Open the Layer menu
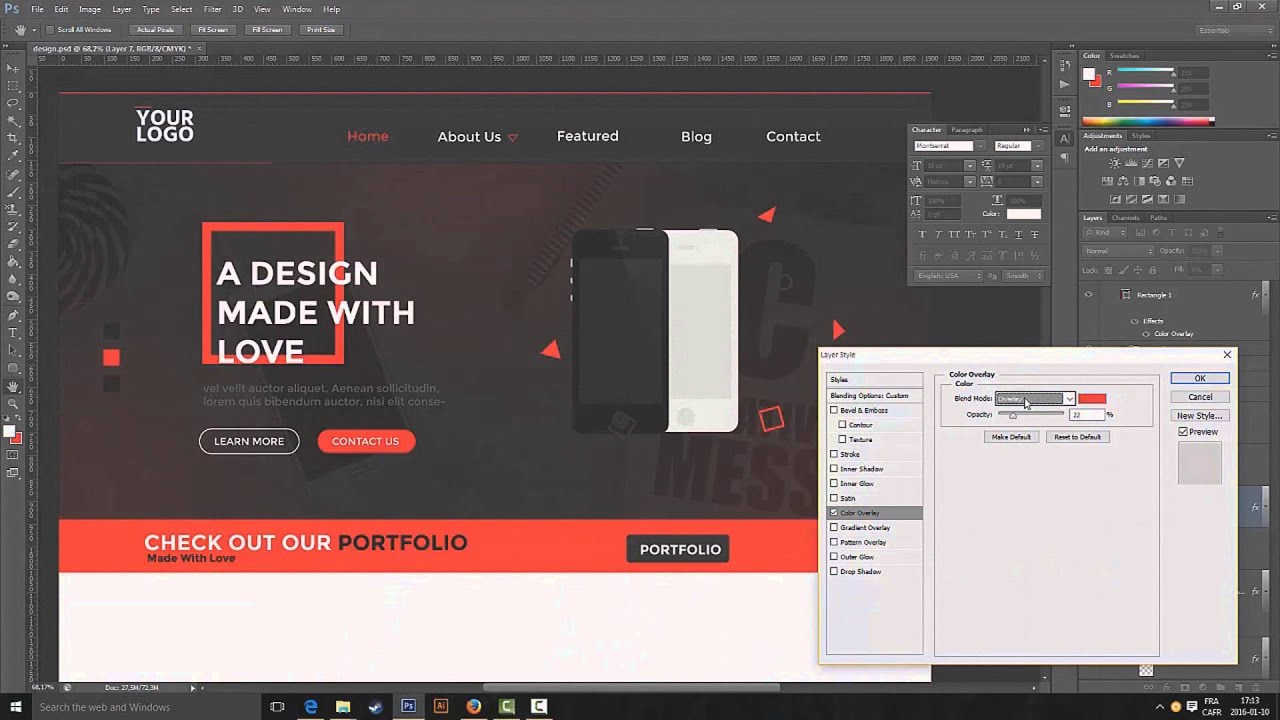The image size is (1280, 720). [121, 9]
